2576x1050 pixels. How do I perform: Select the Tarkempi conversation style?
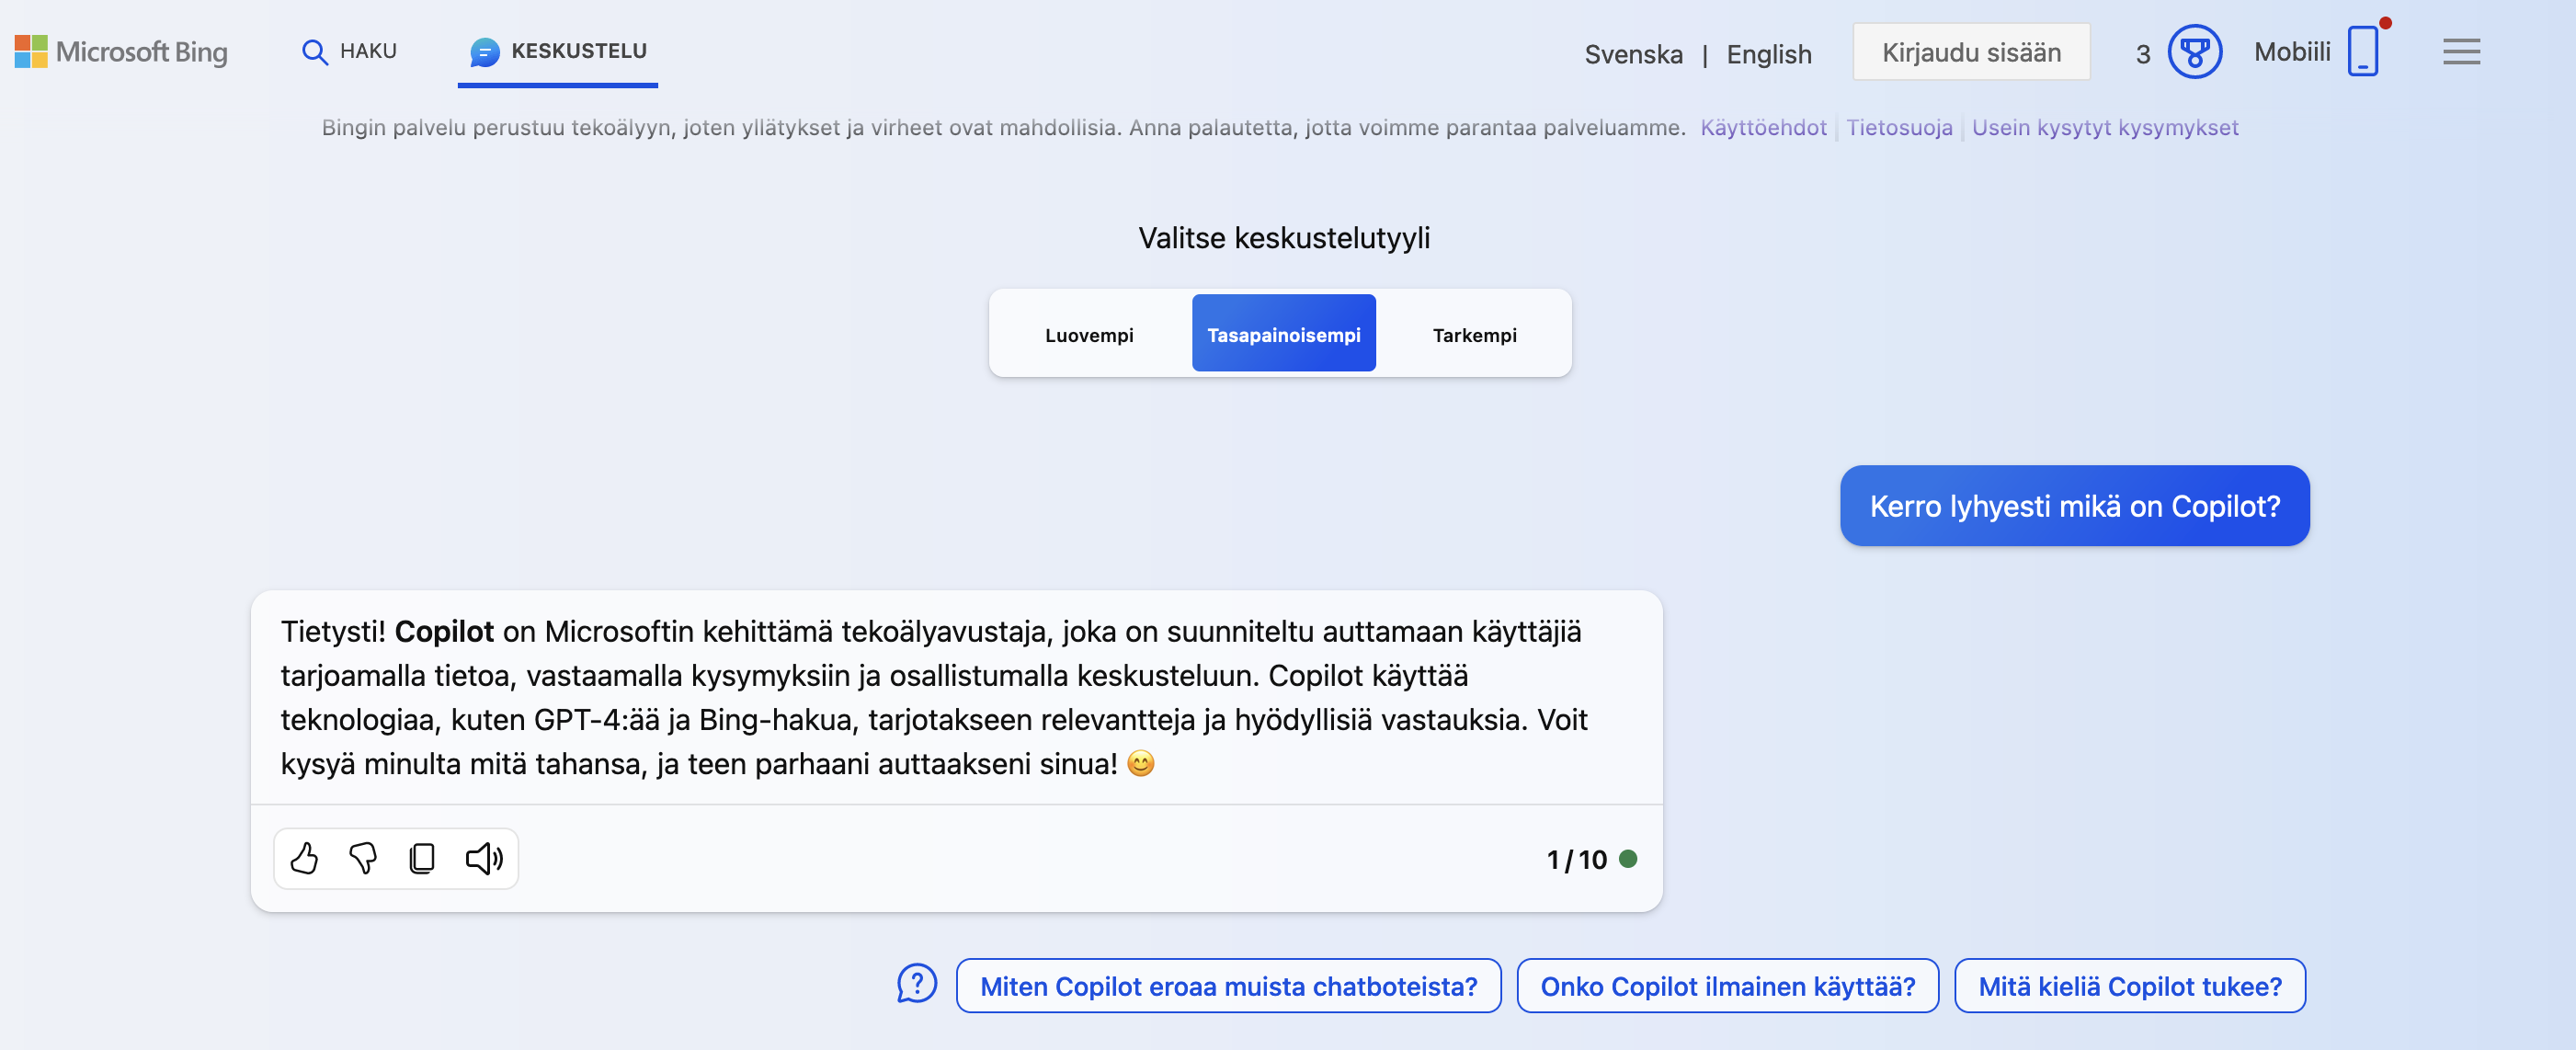(x=1474, y=335)
